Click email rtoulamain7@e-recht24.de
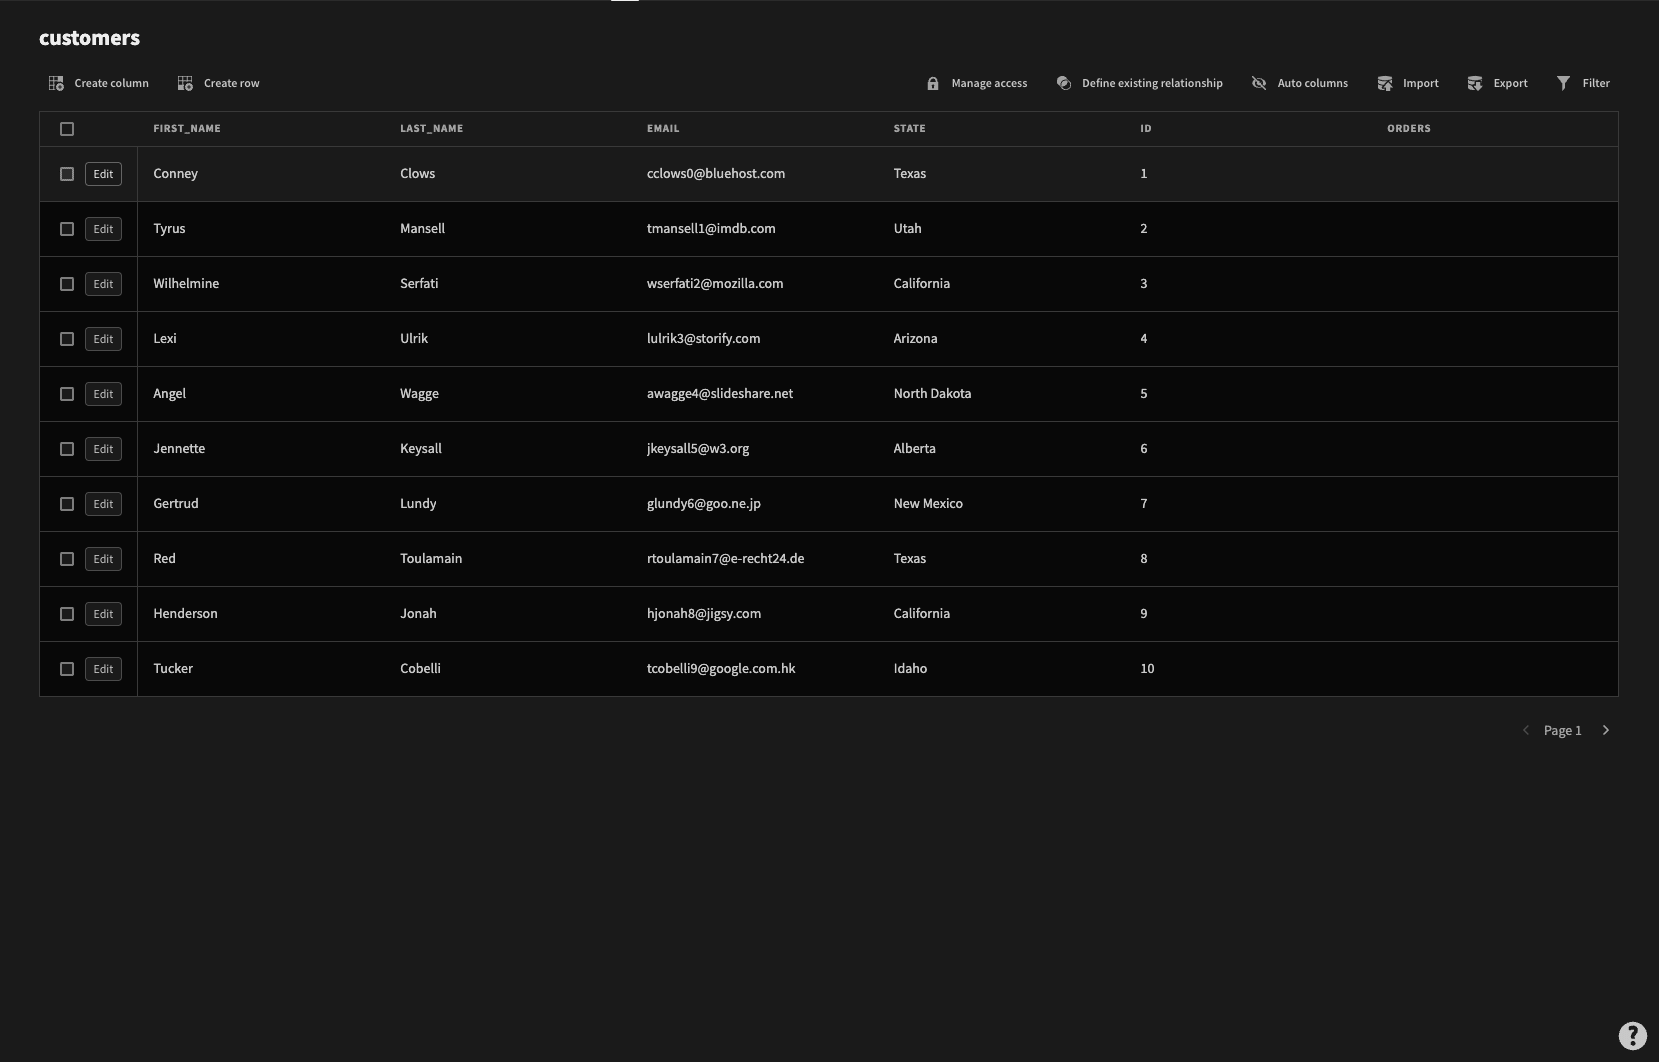Image resolution: width=1659 pixels, height=1062 pixels. click(x=725, y=558)
